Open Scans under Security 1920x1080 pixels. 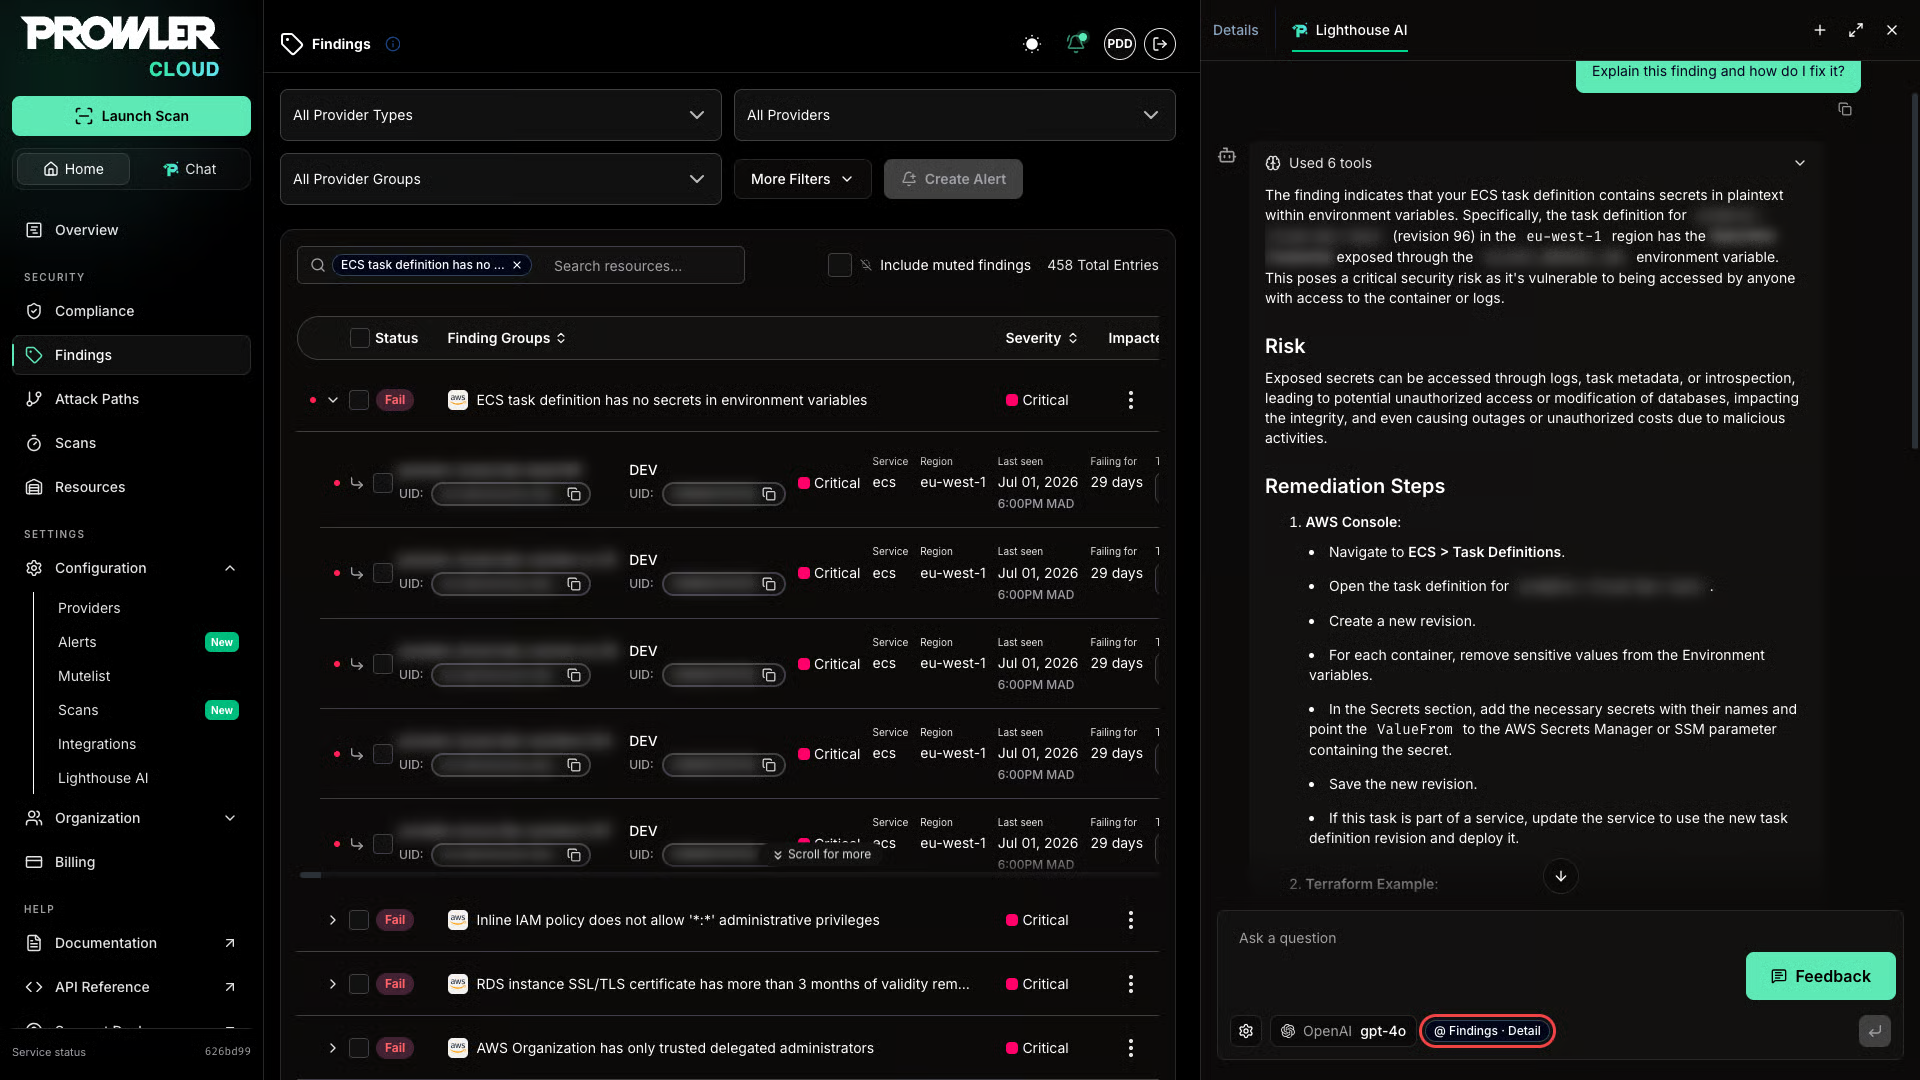pos(131,443)
